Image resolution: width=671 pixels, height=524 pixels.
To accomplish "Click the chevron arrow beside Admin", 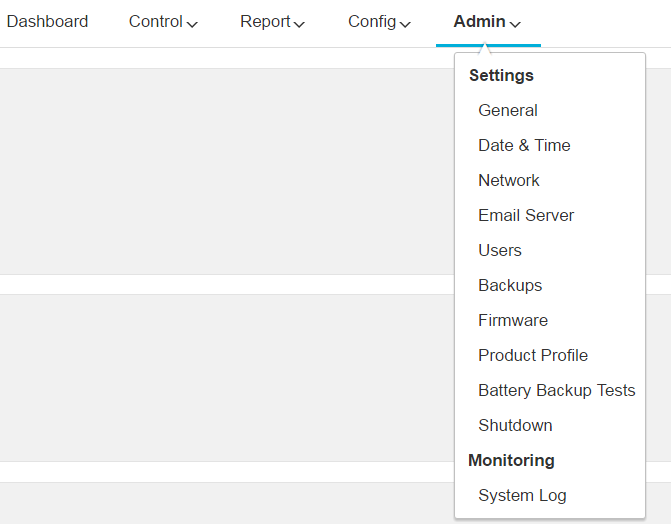I will pos(515,24).
